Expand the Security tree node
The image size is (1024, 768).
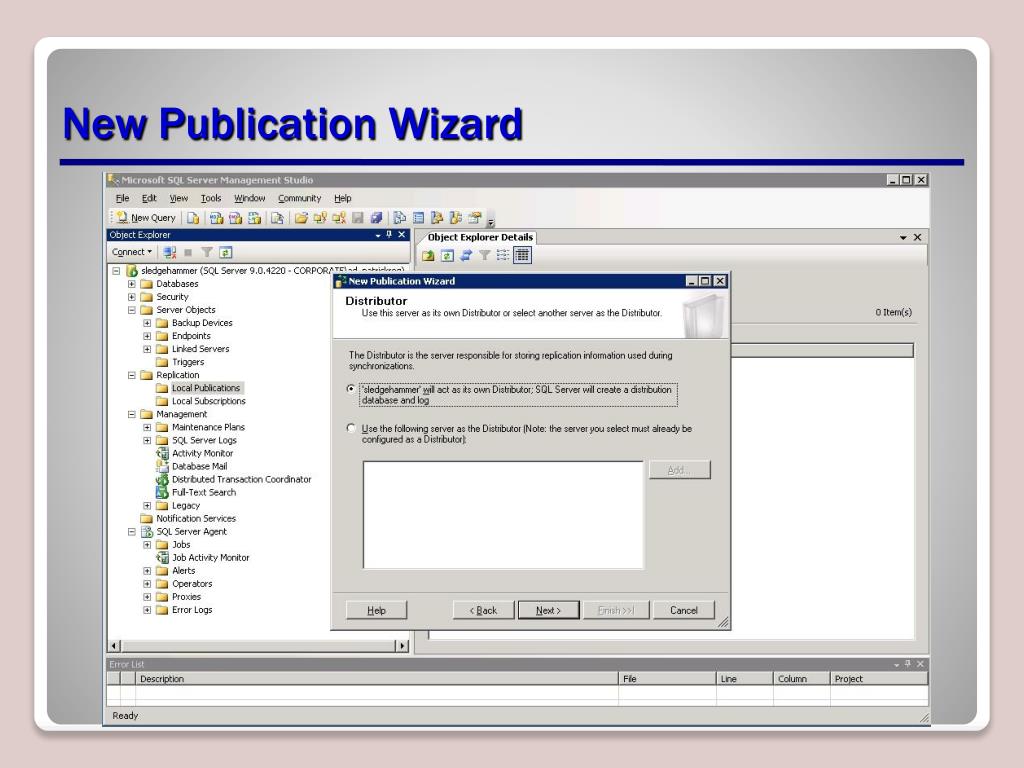[x=132, y=297]
